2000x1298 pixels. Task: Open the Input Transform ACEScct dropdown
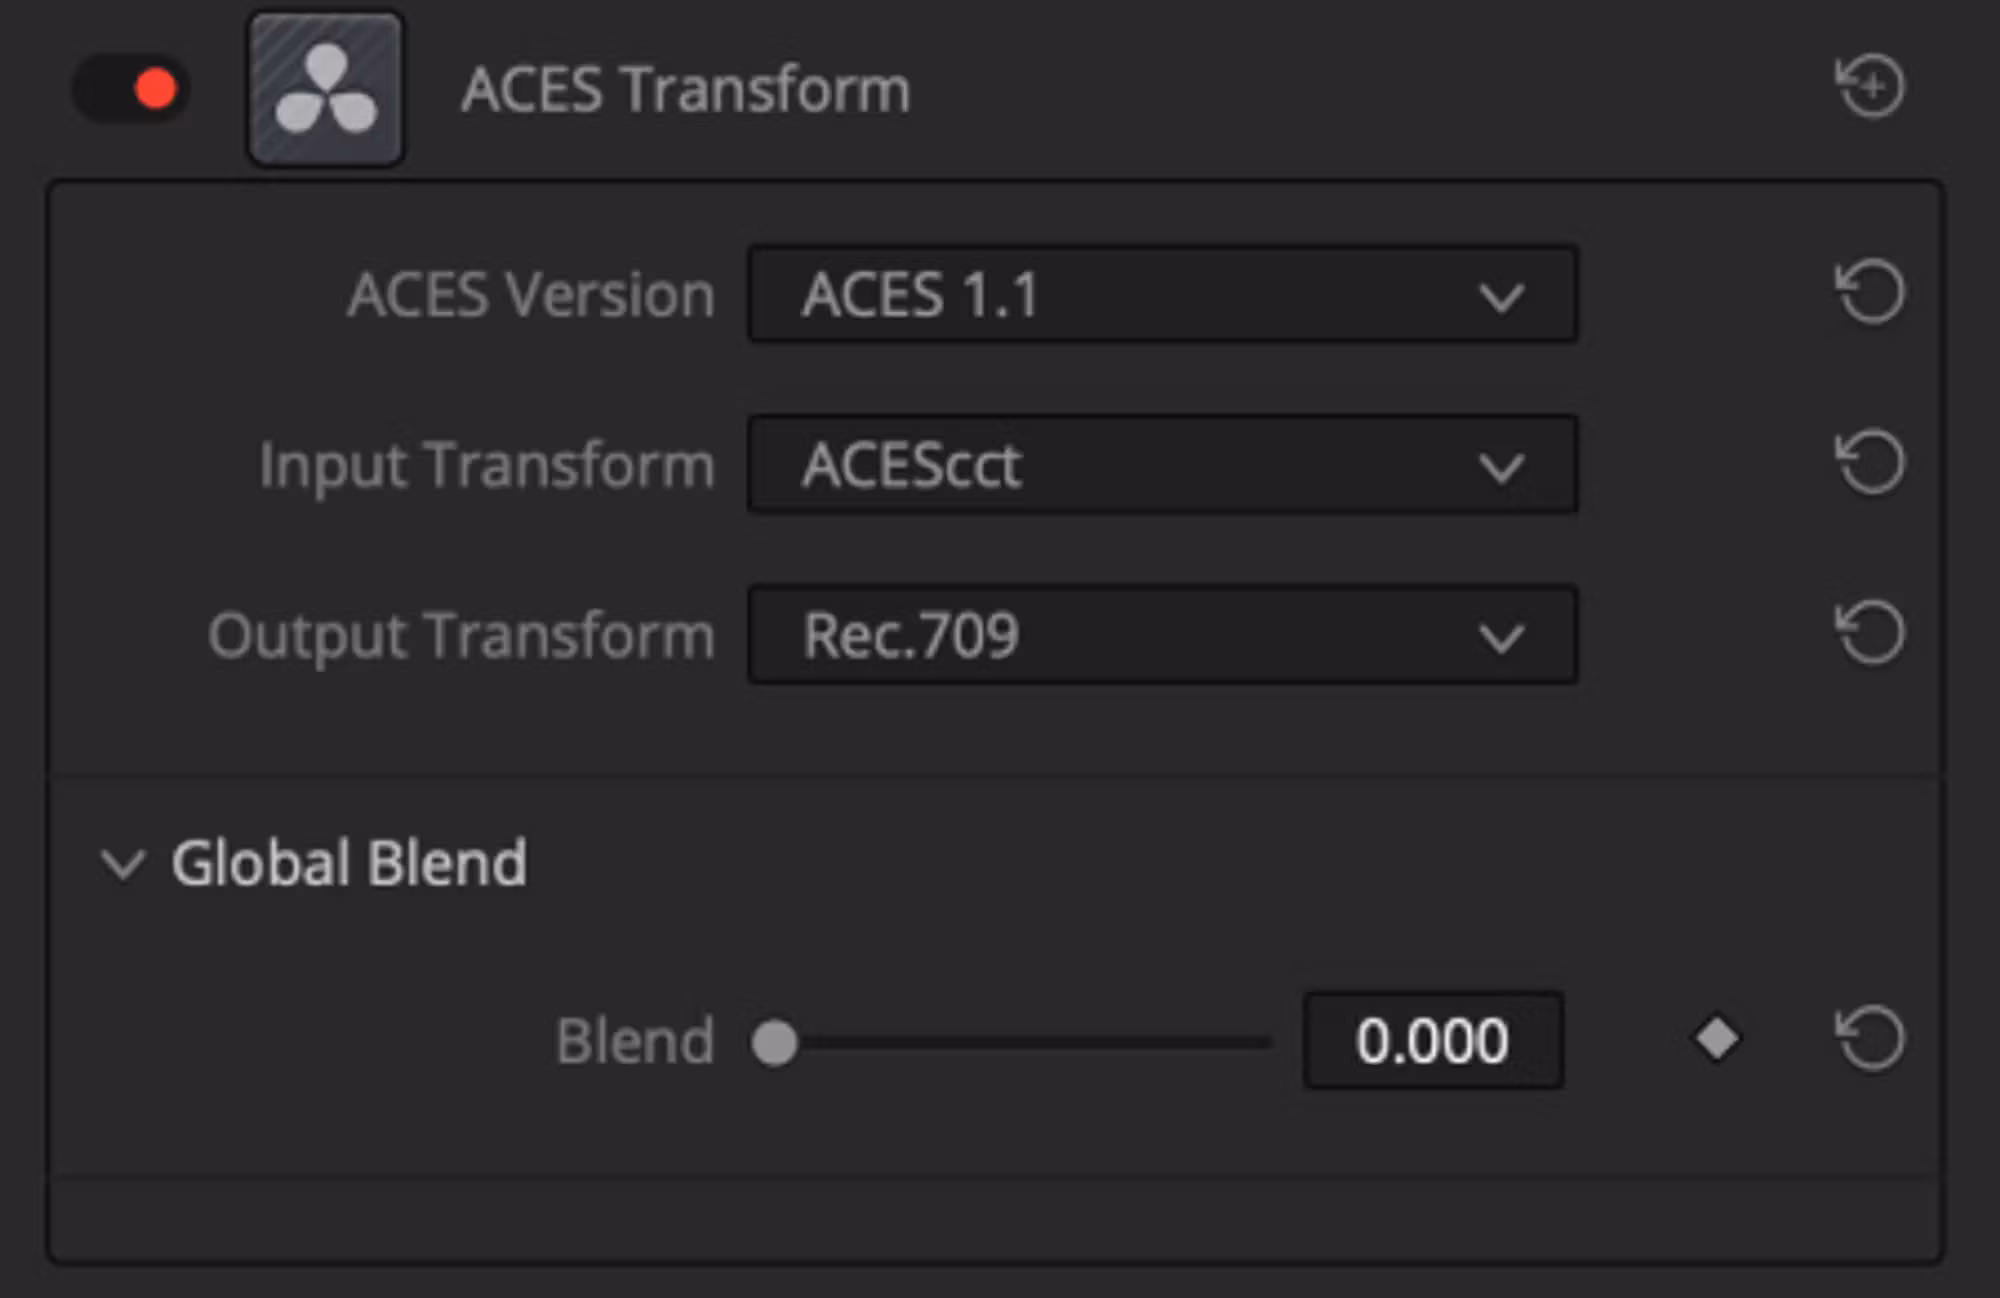point(1163,465)
